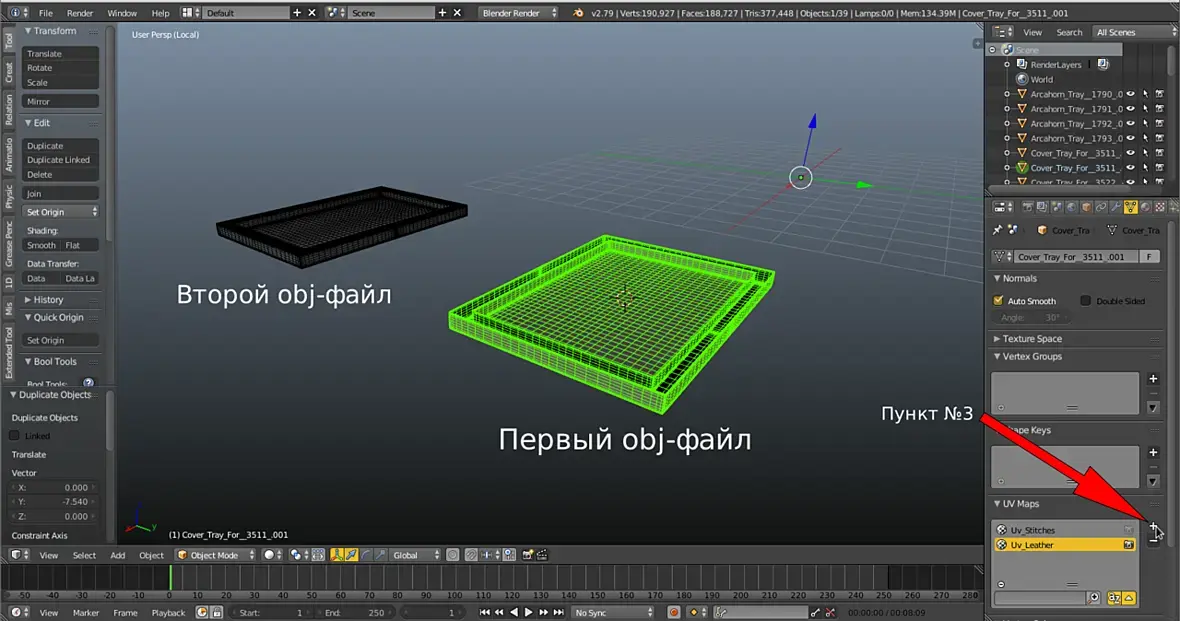The height and width of the screenshot is (621, 1180).
Task: Hide Arcahom_Tray__1793 with its eye icon
Action: (x=1130, y=138)
